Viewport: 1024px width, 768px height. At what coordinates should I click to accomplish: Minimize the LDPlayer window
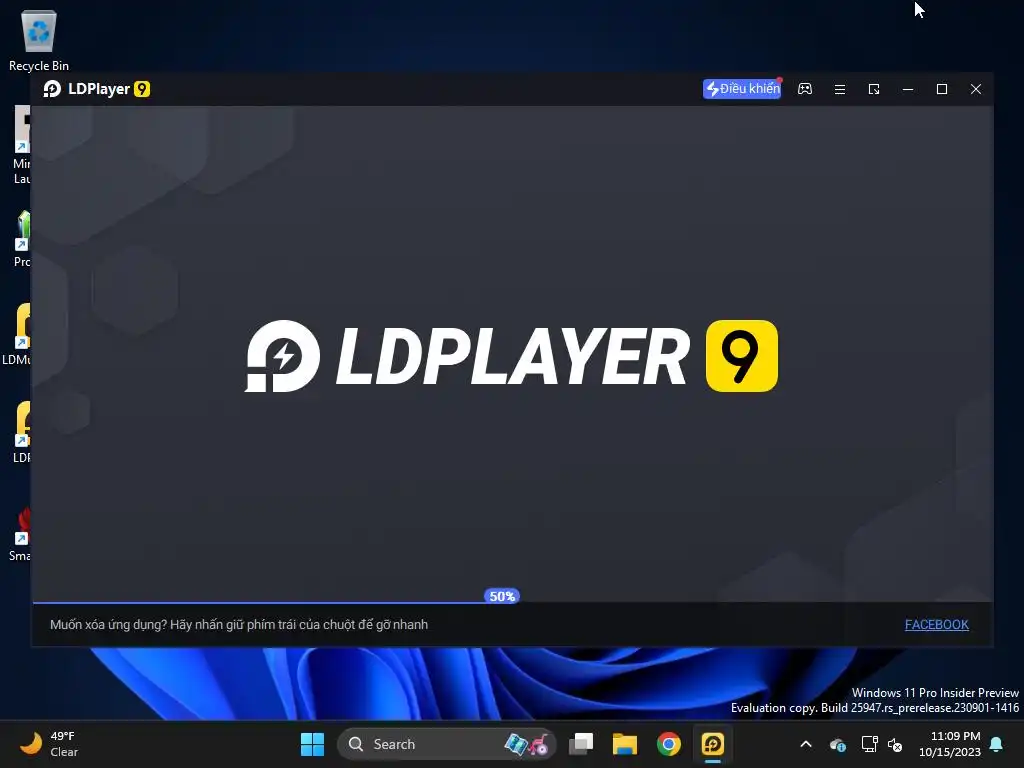[908, 89]
